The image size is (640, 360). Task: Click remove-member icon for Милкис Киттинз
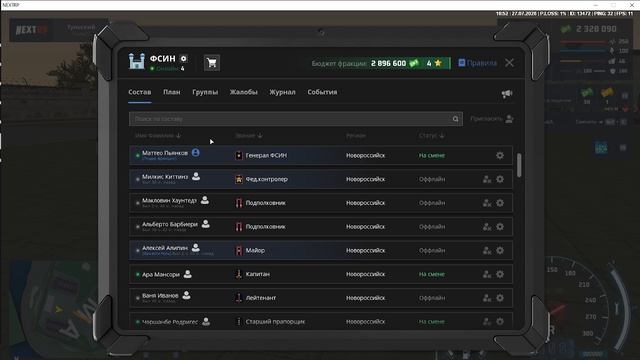click(487, 179)
